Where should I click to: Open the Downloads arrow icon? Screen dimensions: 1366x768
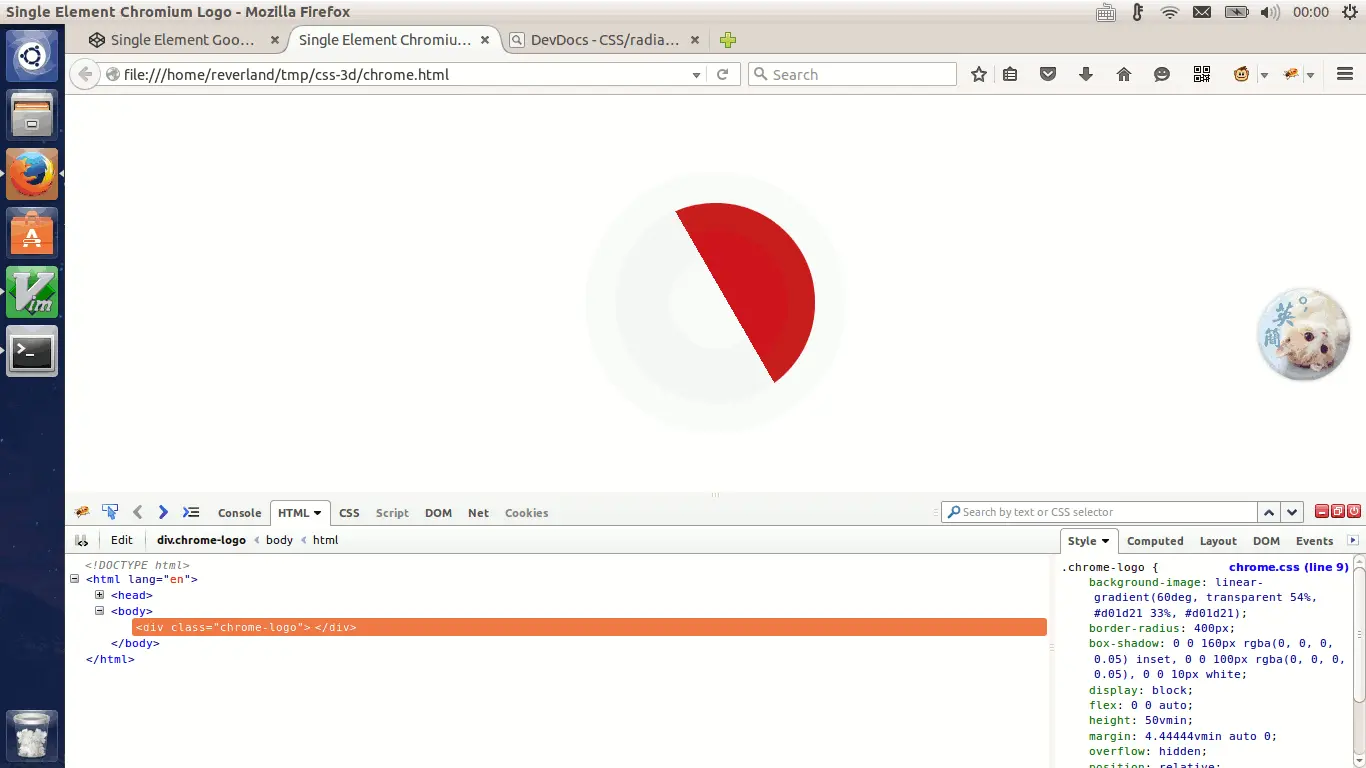1086,74
